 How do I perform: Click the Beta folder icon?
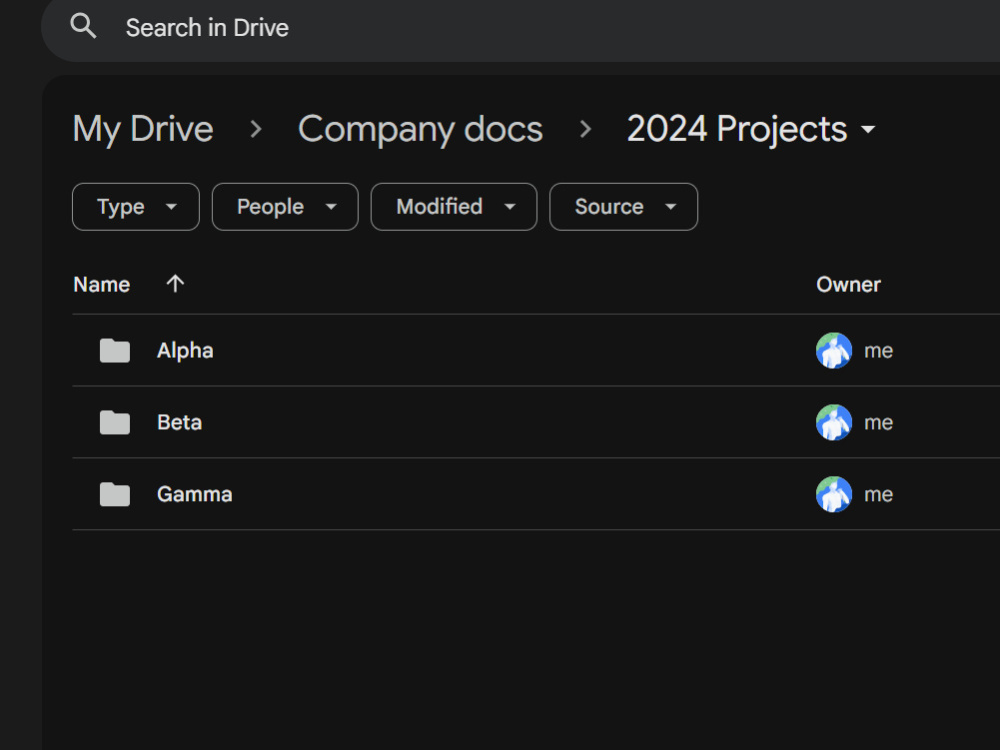point(115,423)
